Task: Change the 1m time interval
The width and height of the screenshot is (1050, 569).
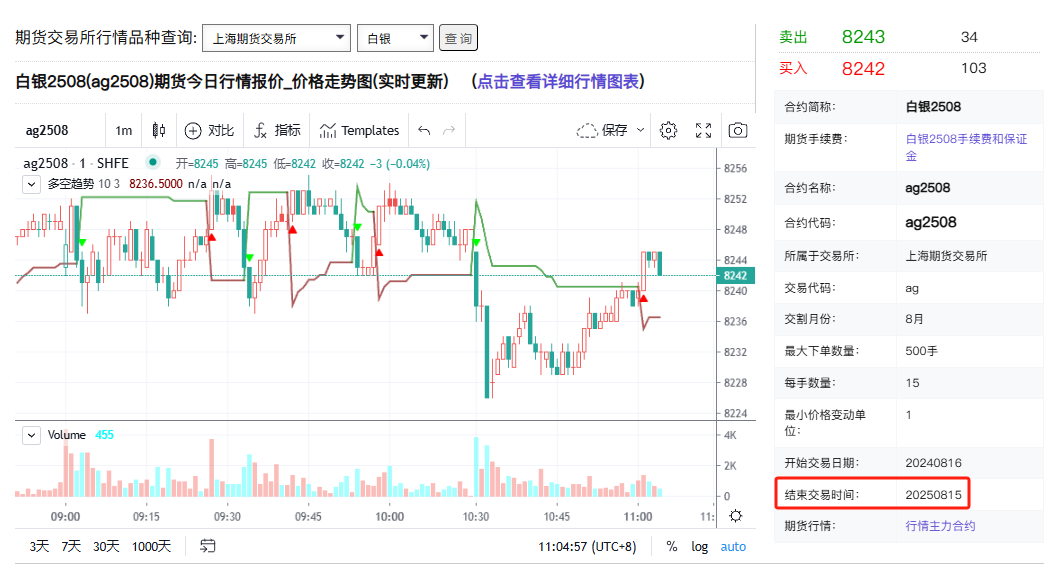Action: coord(124,131)
